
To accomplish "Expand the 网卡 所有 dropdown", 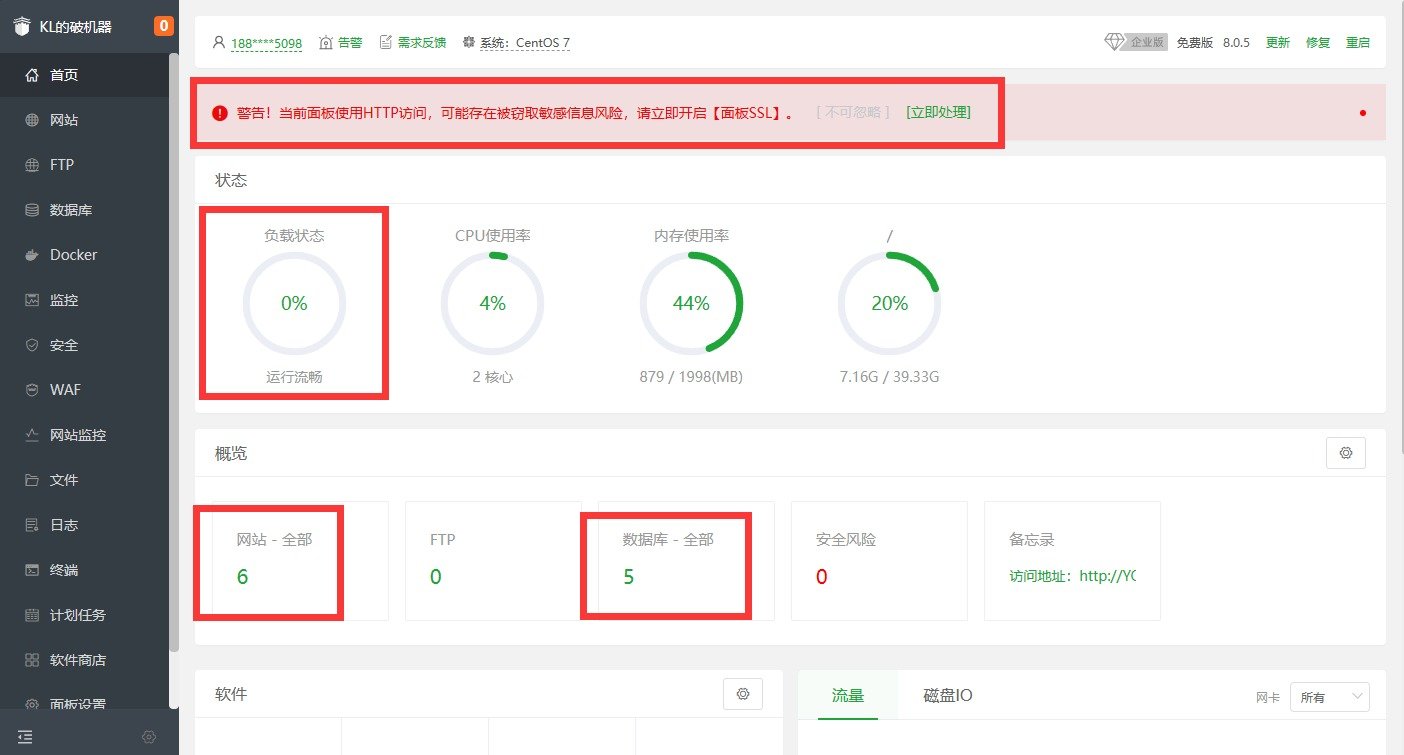I will [x=1329, y=697].
